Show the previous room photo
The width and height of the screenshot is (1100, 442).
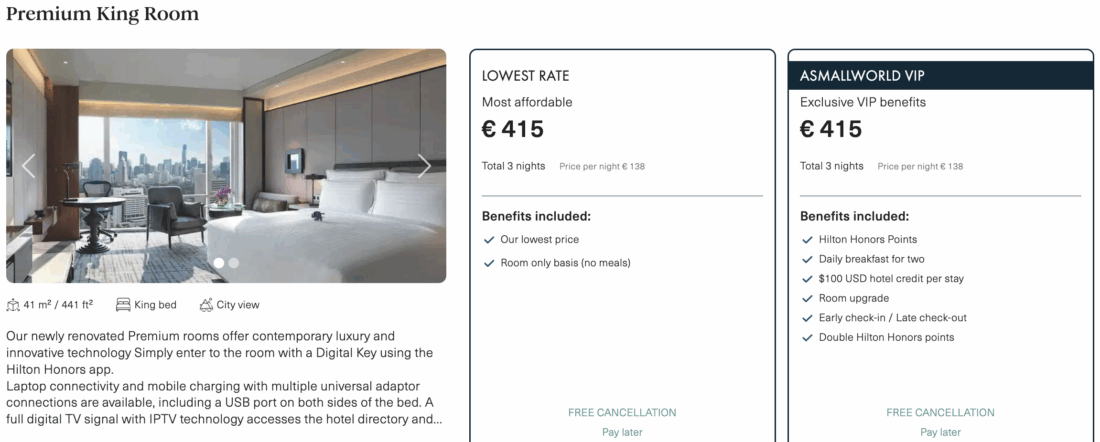(x=28, y=166)
